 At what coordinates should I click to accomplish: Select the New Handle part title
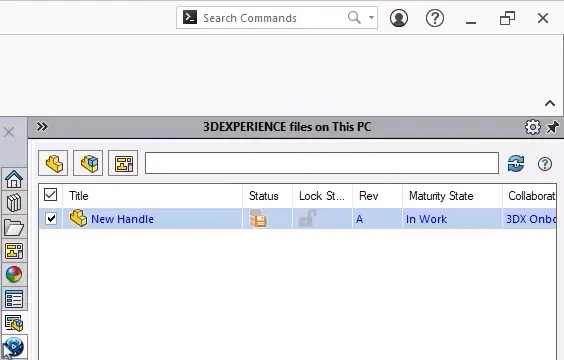(122, 219)
